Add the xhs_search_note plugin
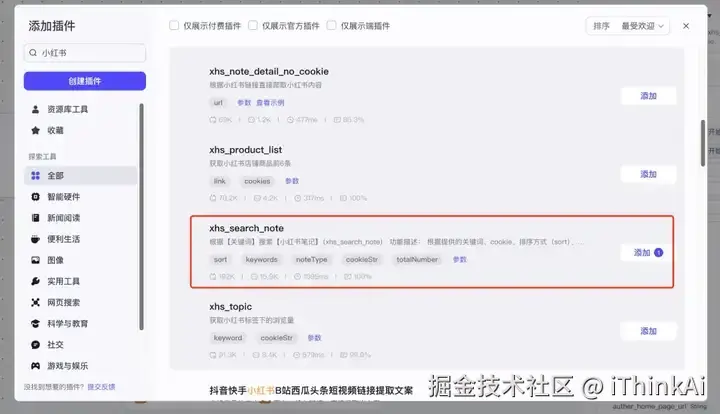This screenshot has width=720, height=414. tap(648, 252)
